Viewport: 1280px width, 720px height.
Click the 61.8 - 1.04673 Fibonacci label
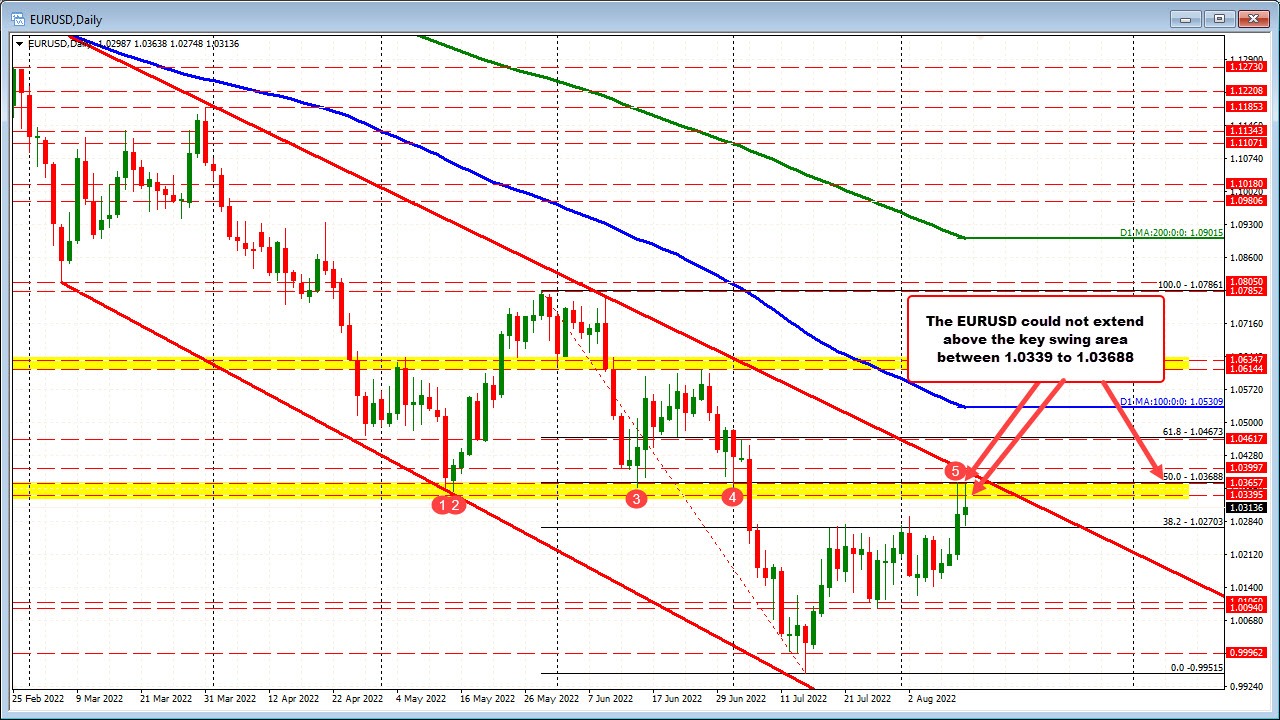point(1192,432)
